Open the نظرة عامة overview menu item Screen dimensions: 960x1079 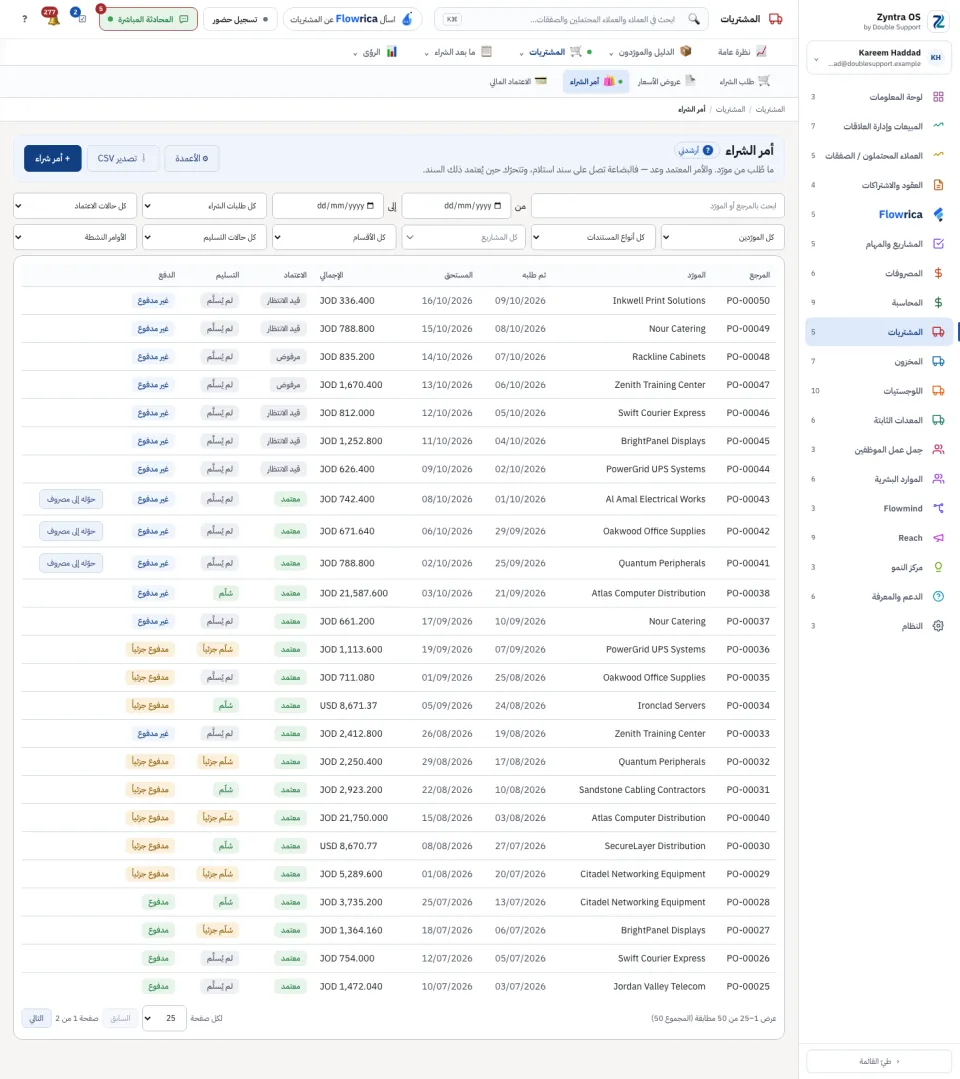[x=742, y=52]
